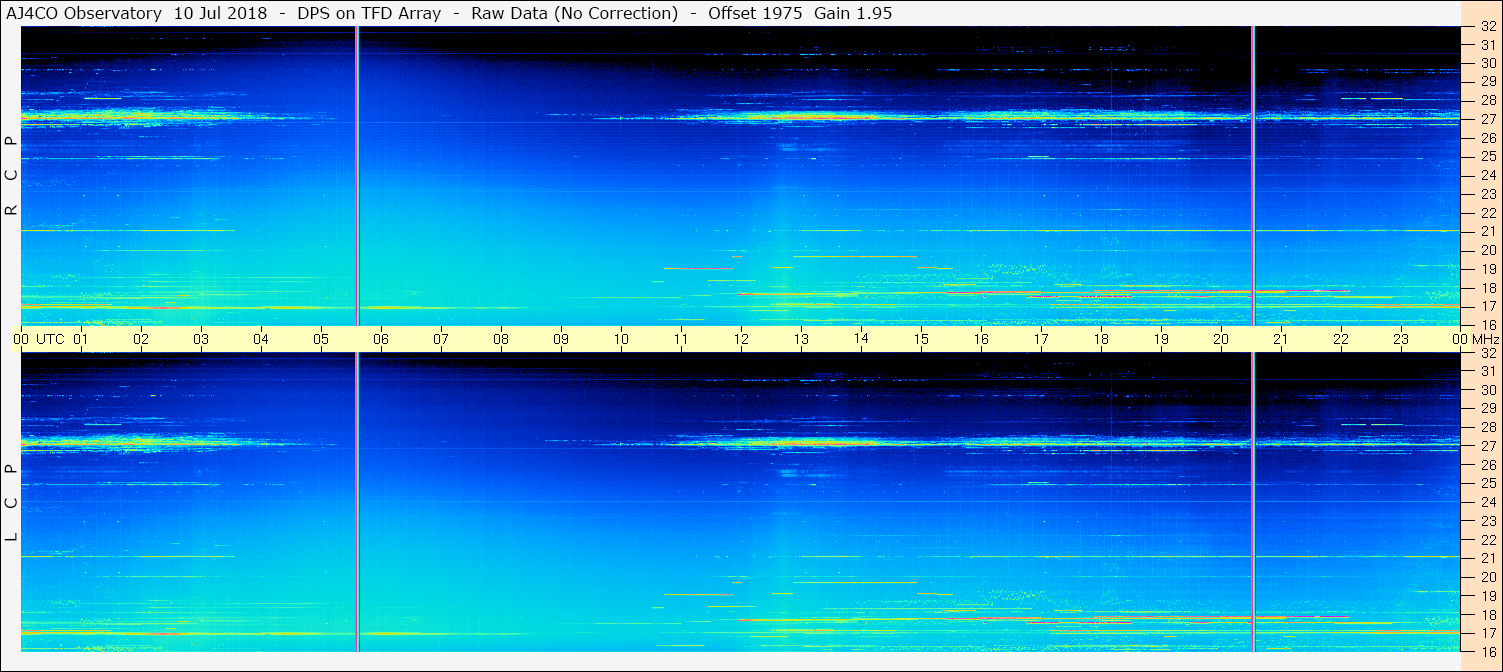Click the 27 MHz label in LCP panel
Image resolution: width=1503 pixels, height=672 pixels.
1488,446
